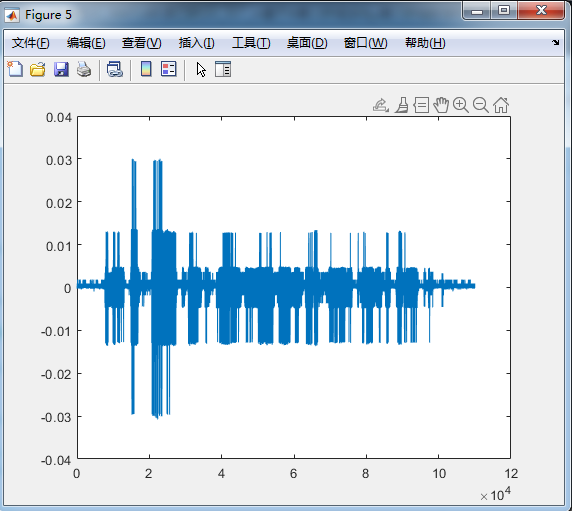Open the Property Inspector panel icon
The height and width of the screenshot is (511, 572).
(223, 69)
